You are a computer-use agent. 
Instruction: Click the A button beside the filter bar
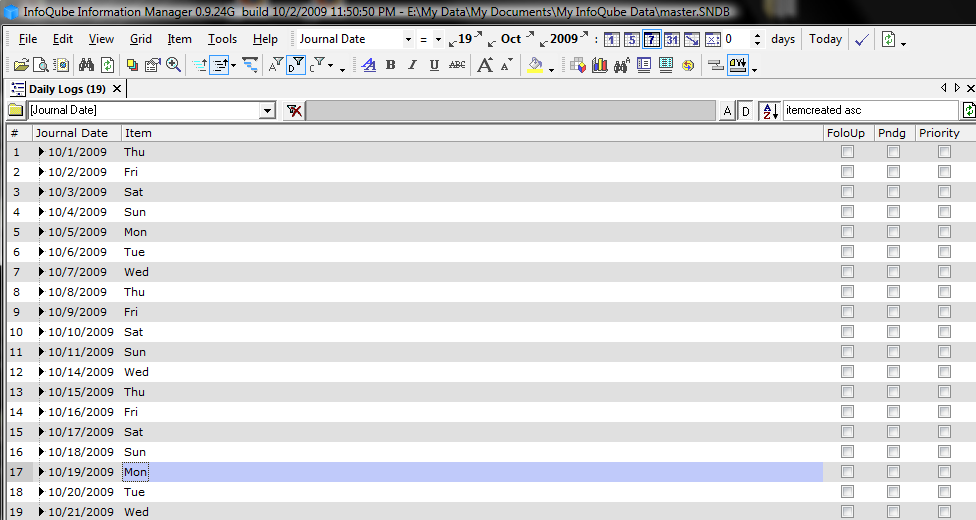click(x=727, y=111)
